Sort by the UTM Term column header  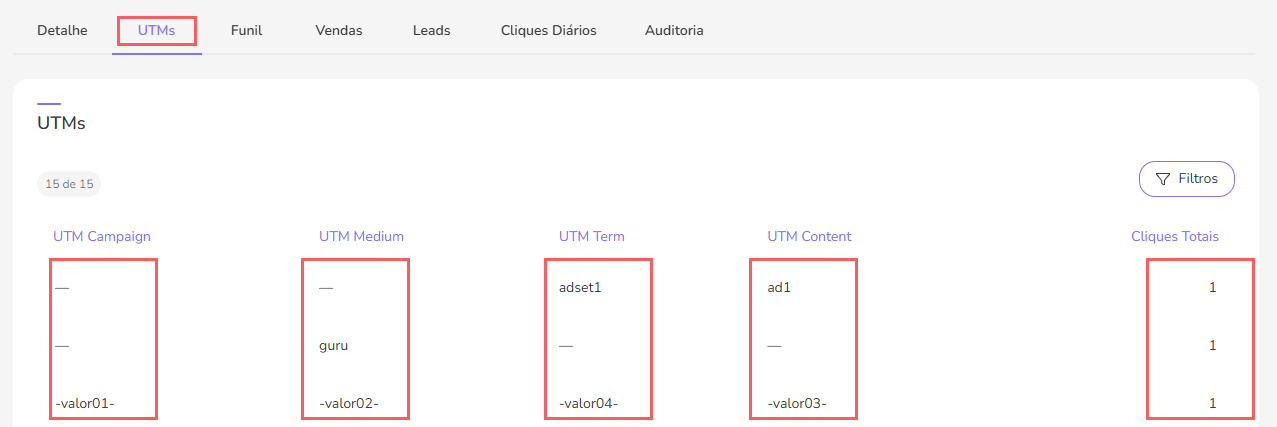591,236
